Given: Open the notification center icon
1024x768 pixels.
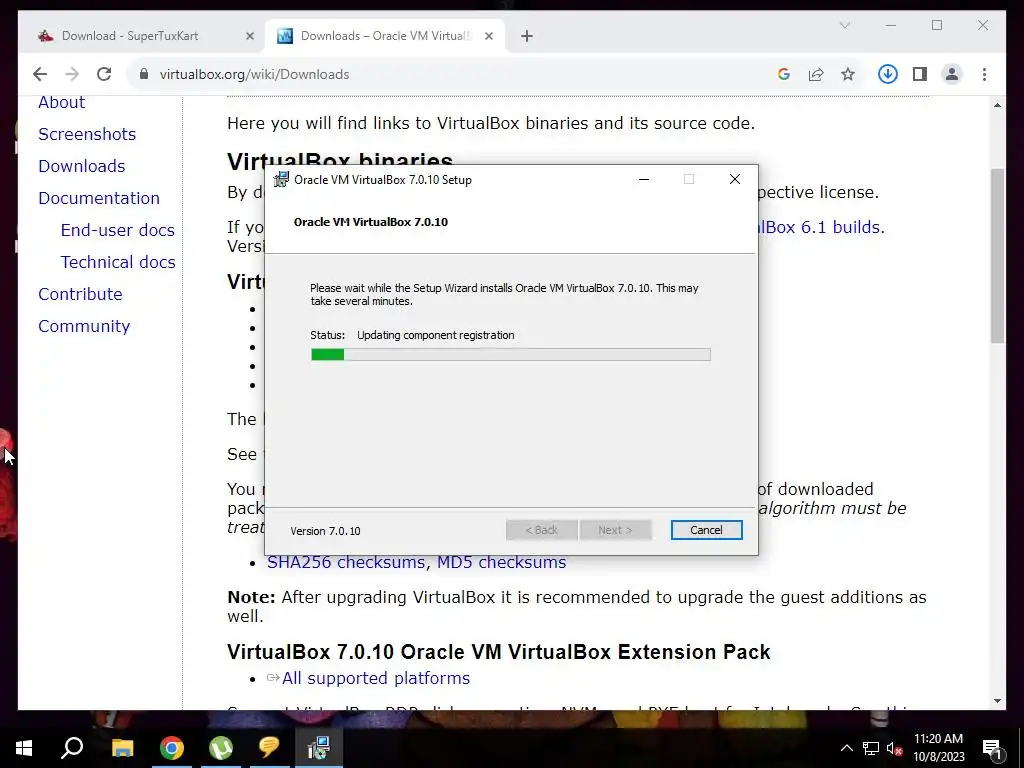Looking at the screenshot, I should [x=993, y=749].
